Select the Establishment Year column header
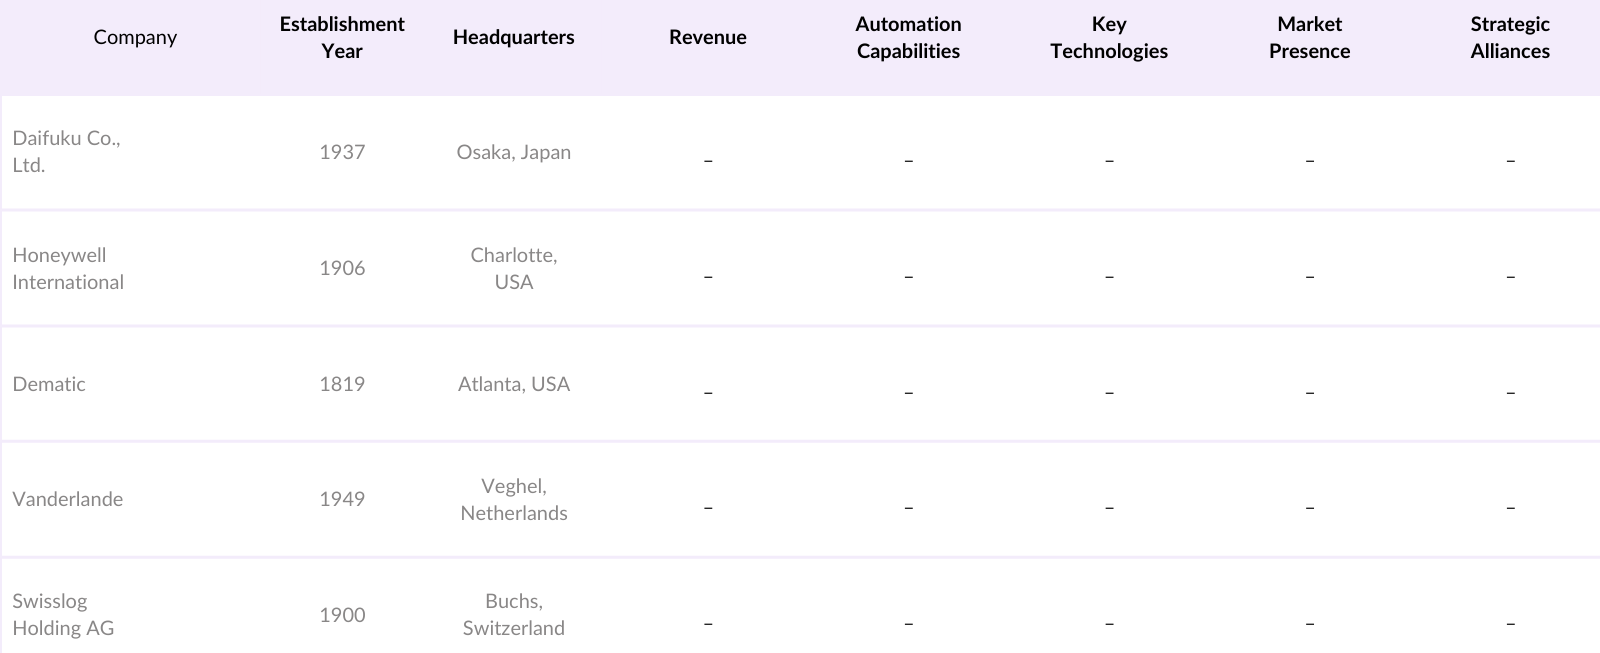This screenshot has width=1600, height=653. tap(342, 37)
